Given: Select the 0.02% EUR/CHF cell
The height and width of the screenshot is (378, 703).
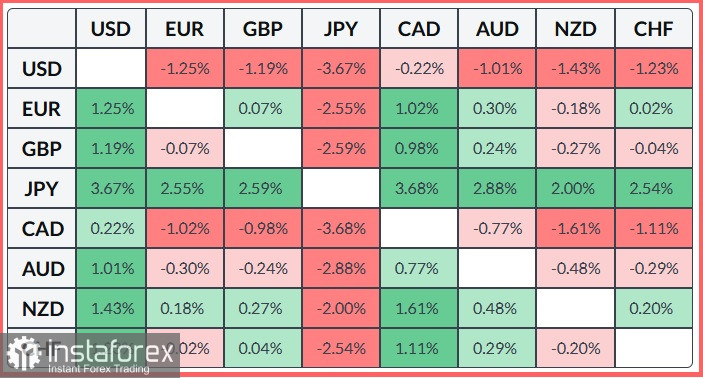Looking at the screenshot, I should (x=653, y=109).
